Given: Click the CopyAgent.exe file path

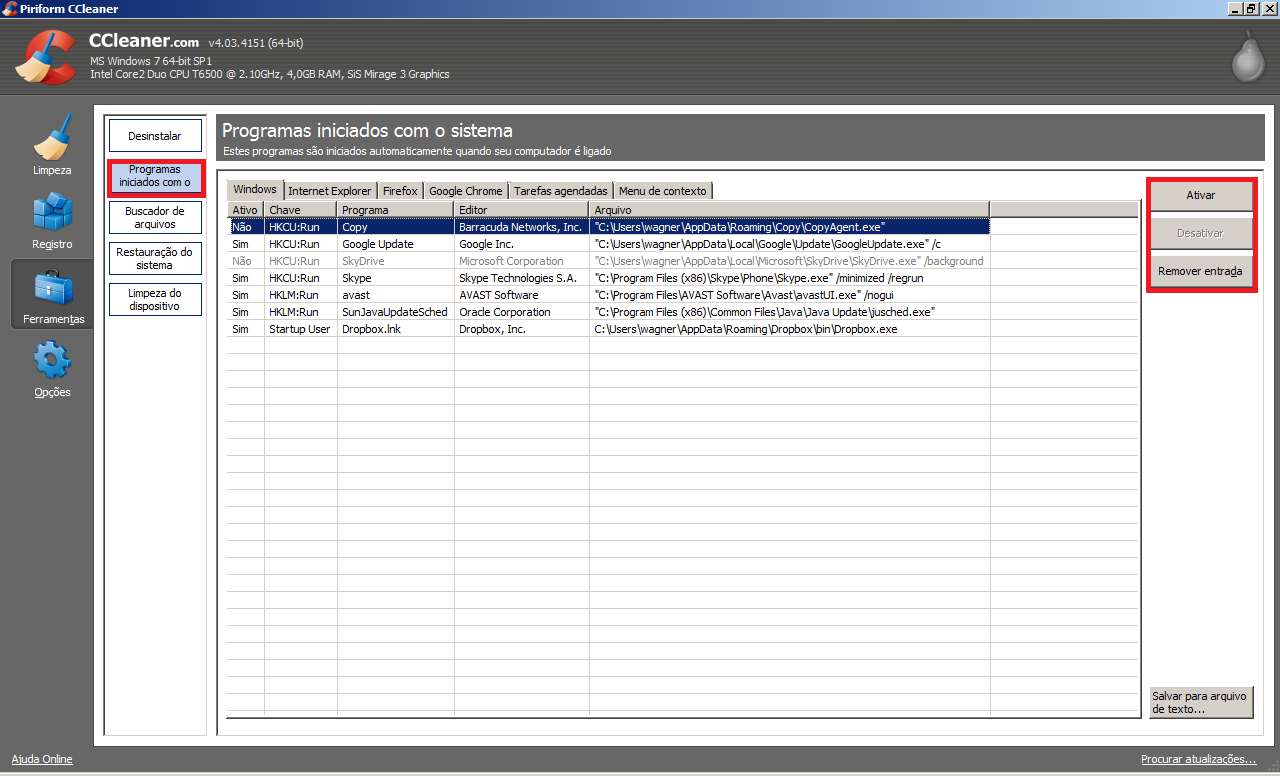Looking at the screenshot, I should 739,227.
